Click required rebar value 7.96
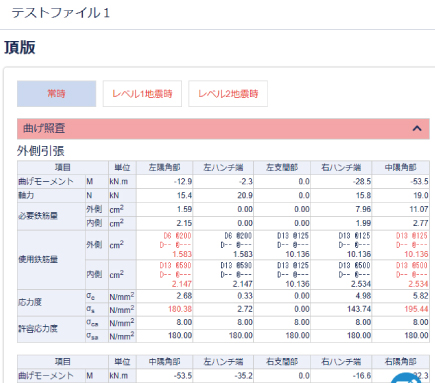 tap(363, 209)
